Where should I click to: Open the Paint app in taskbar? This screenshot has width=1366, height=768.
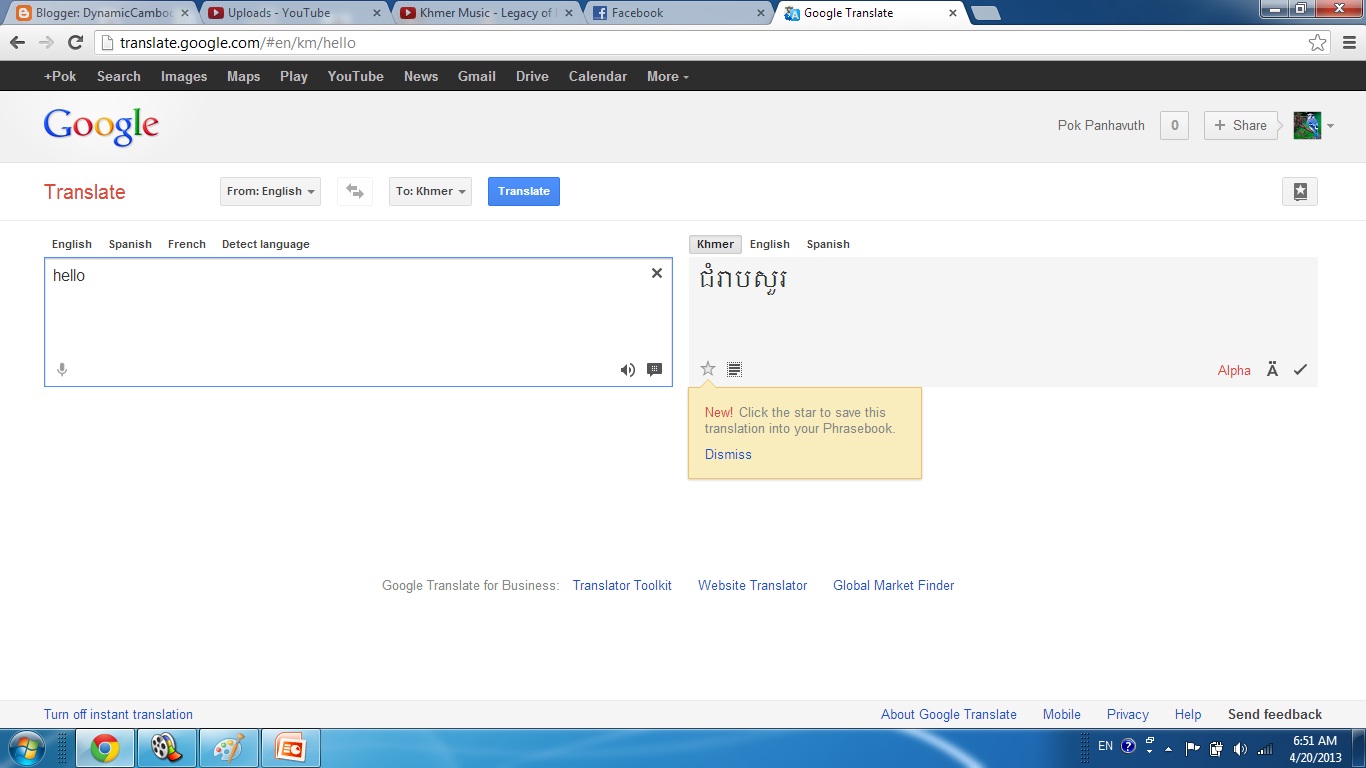(229, 748)
